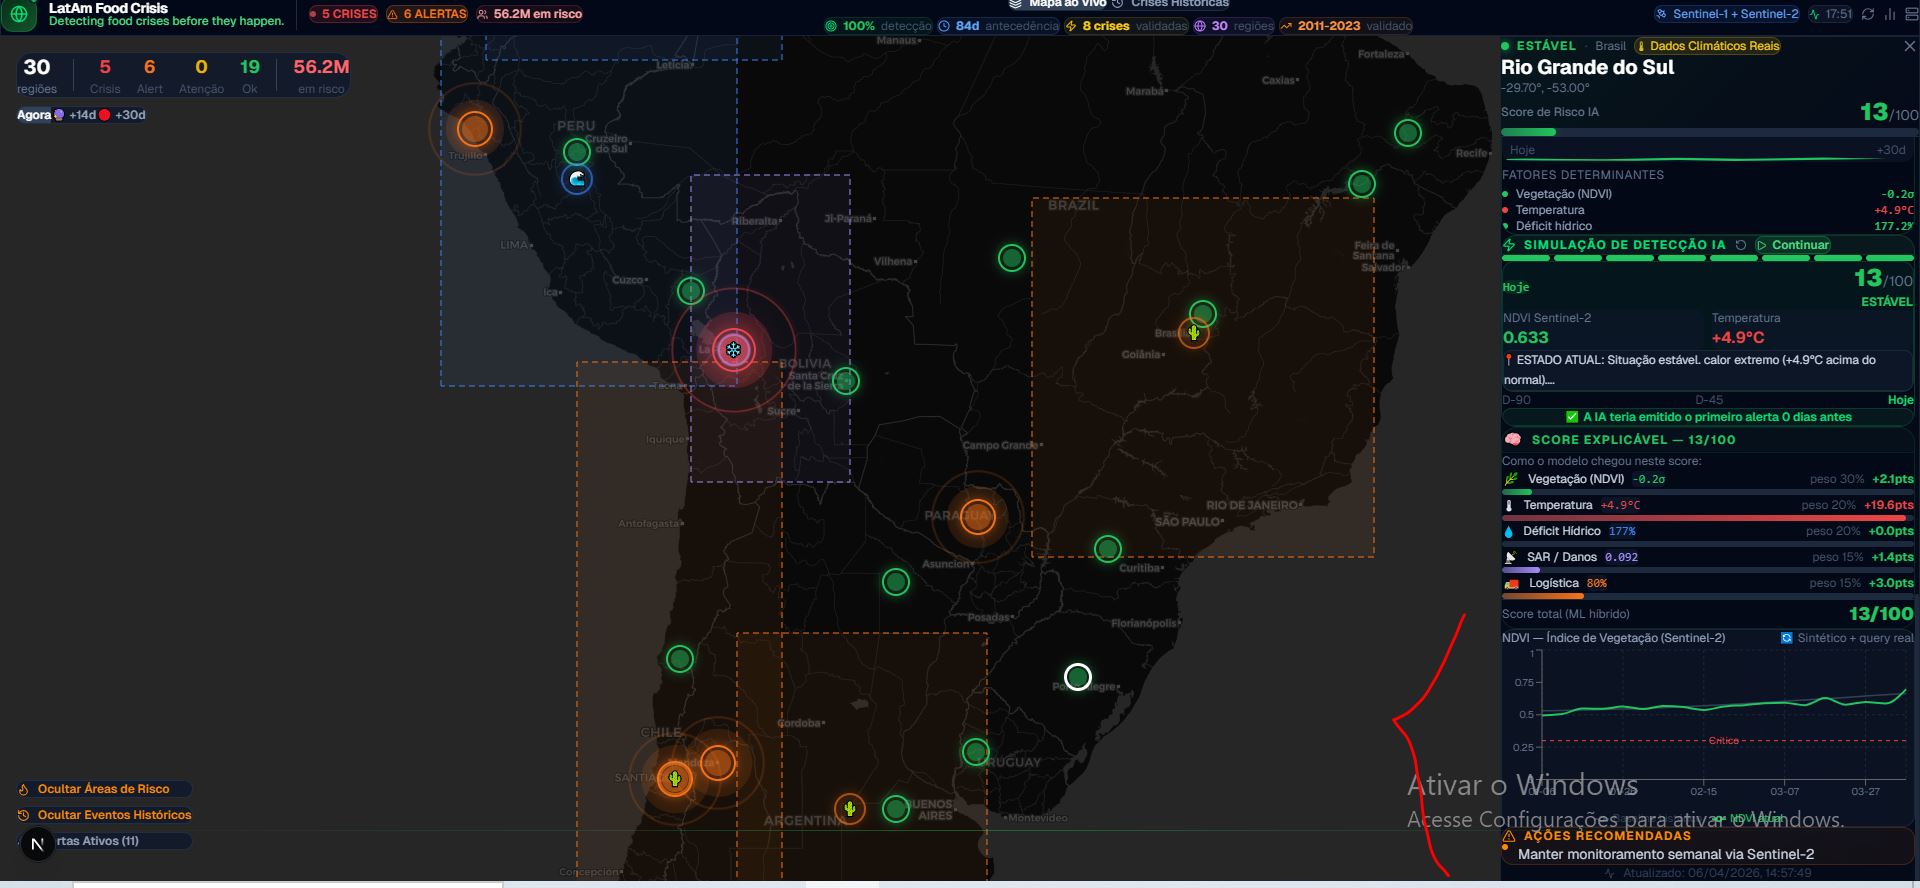1920x888 pixels.
Task: Click the cactus marker west of Buenos Aires
Action: [849, 808]
